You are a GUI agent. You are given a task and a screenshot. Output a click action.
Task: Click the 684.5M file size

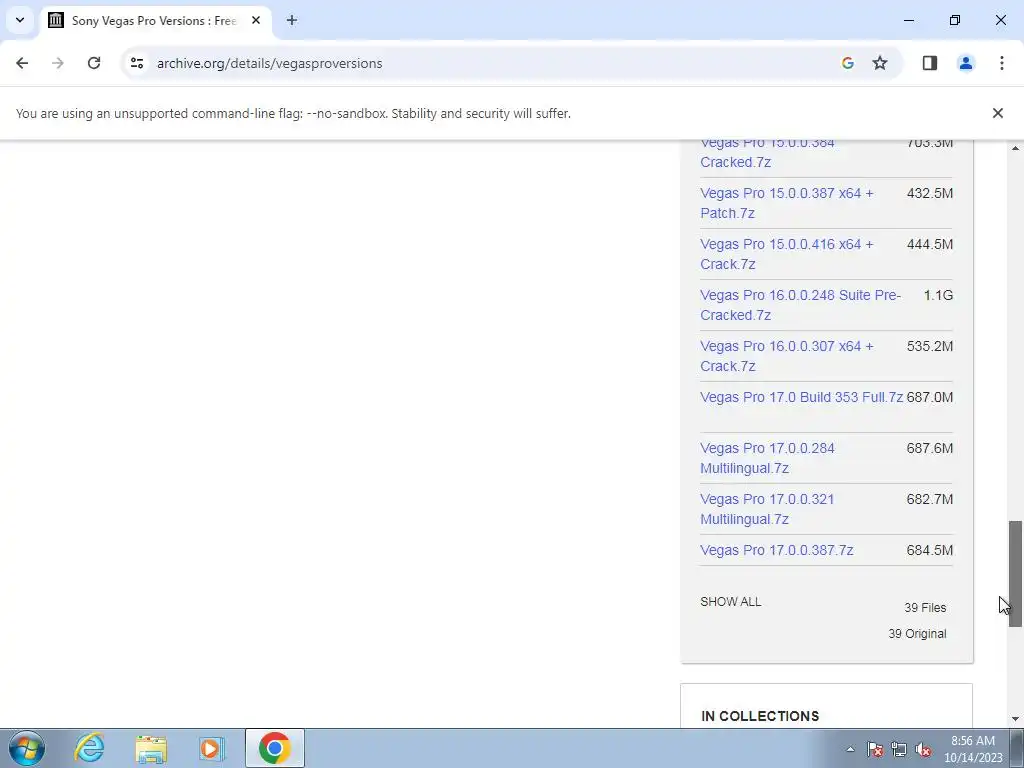tap(929, 550)
